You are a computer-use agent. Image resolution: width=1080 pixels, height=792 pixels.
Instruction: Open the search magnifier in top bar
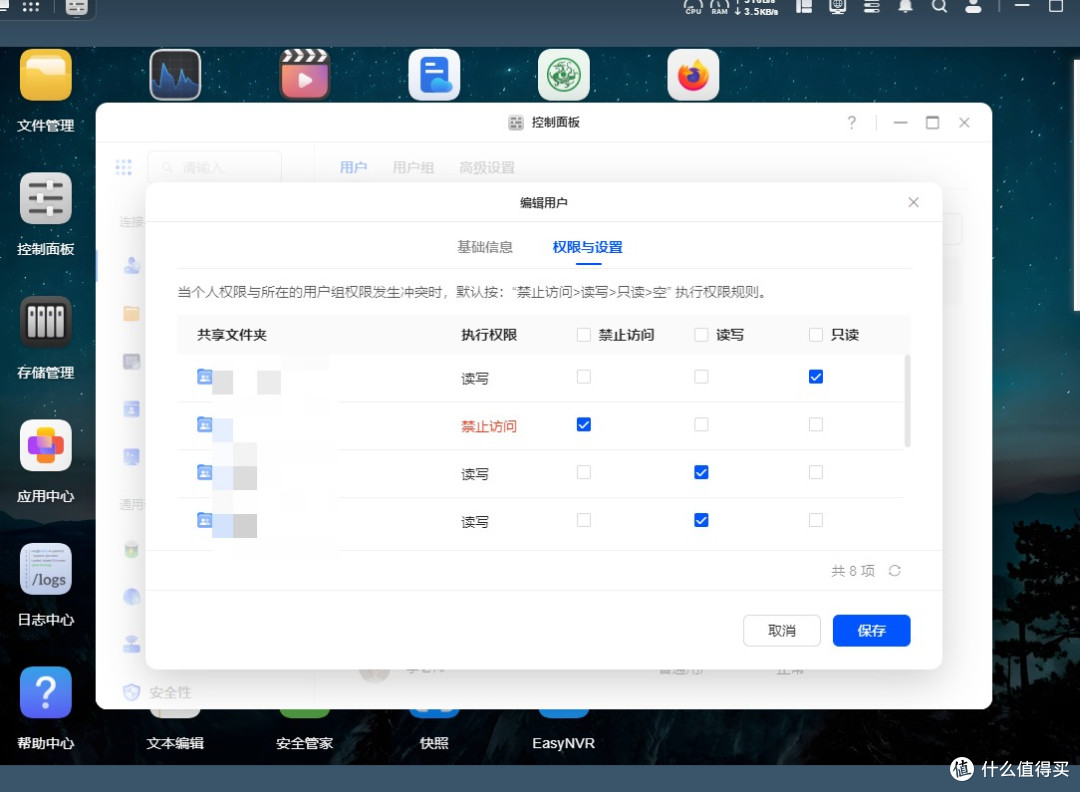[939, 7]
